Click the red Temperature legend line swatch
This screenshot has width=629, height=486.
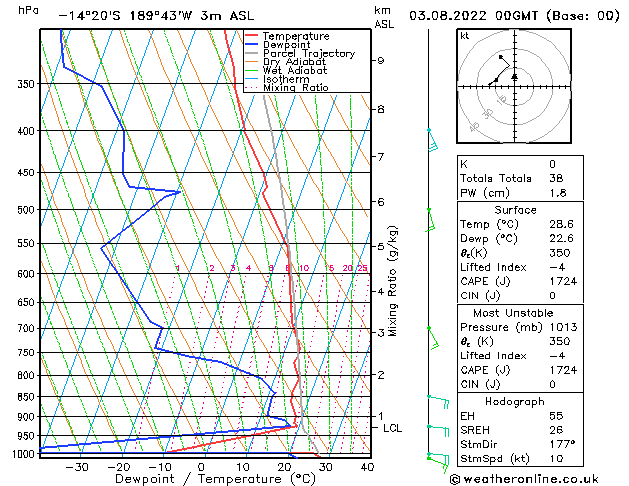coord(252,36)
